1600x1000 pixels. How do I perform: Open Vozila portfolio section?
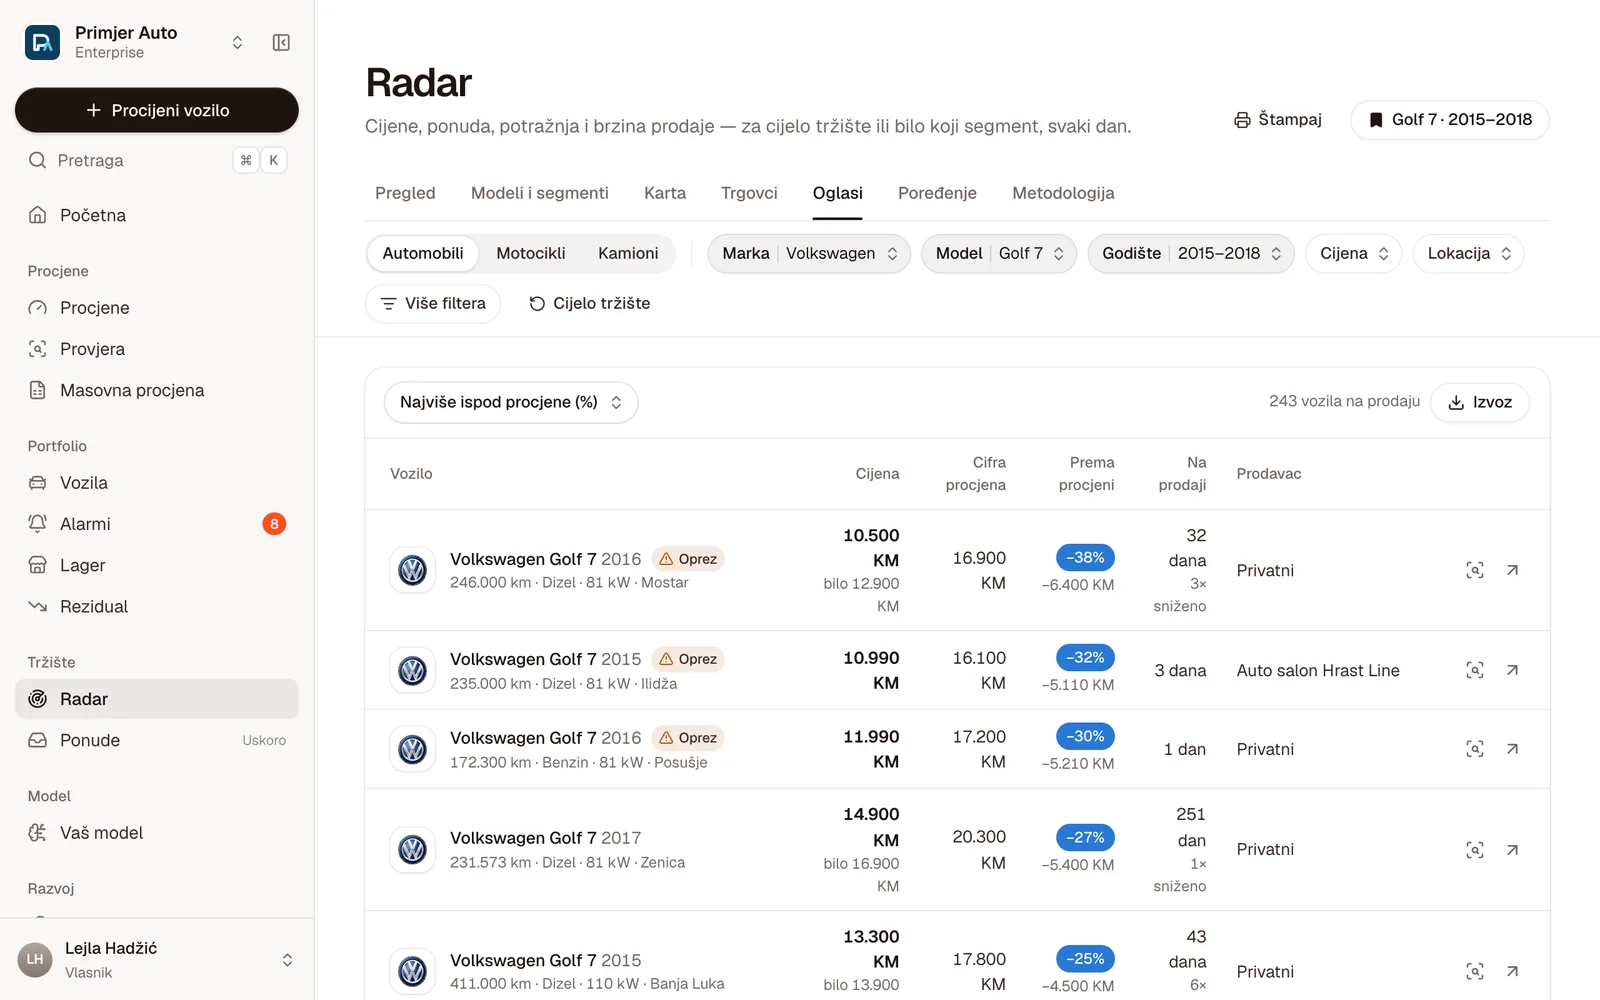pos(157,483)
